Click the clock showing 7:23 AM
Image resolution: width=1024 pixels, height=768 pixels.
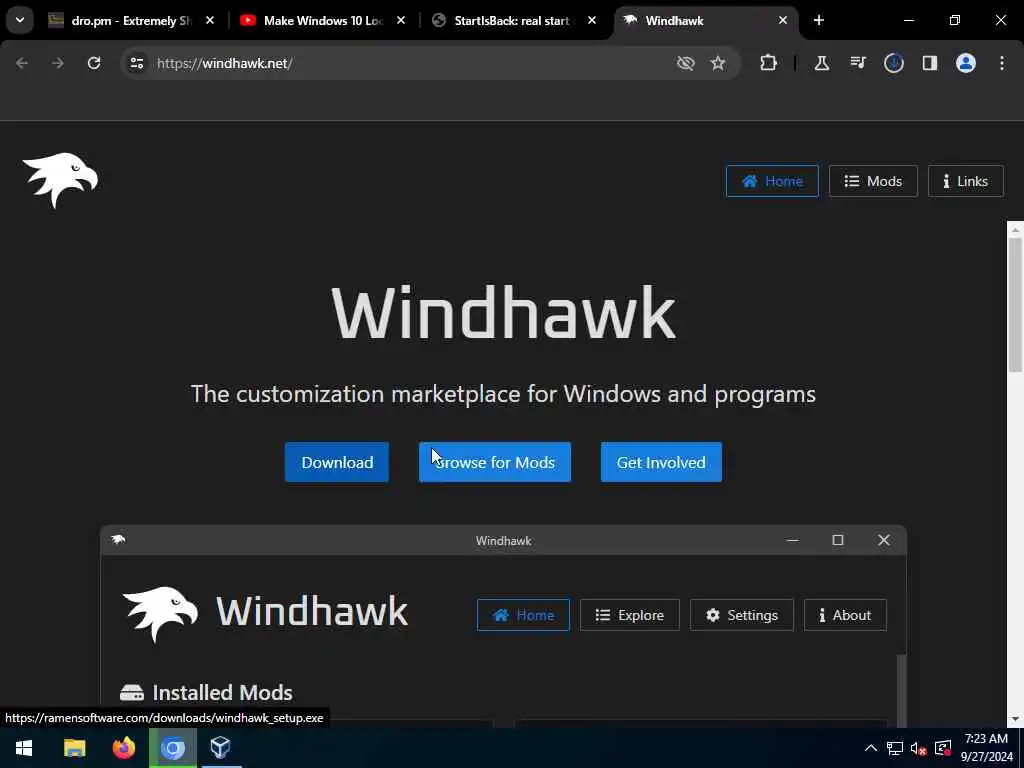coord(985,739)
